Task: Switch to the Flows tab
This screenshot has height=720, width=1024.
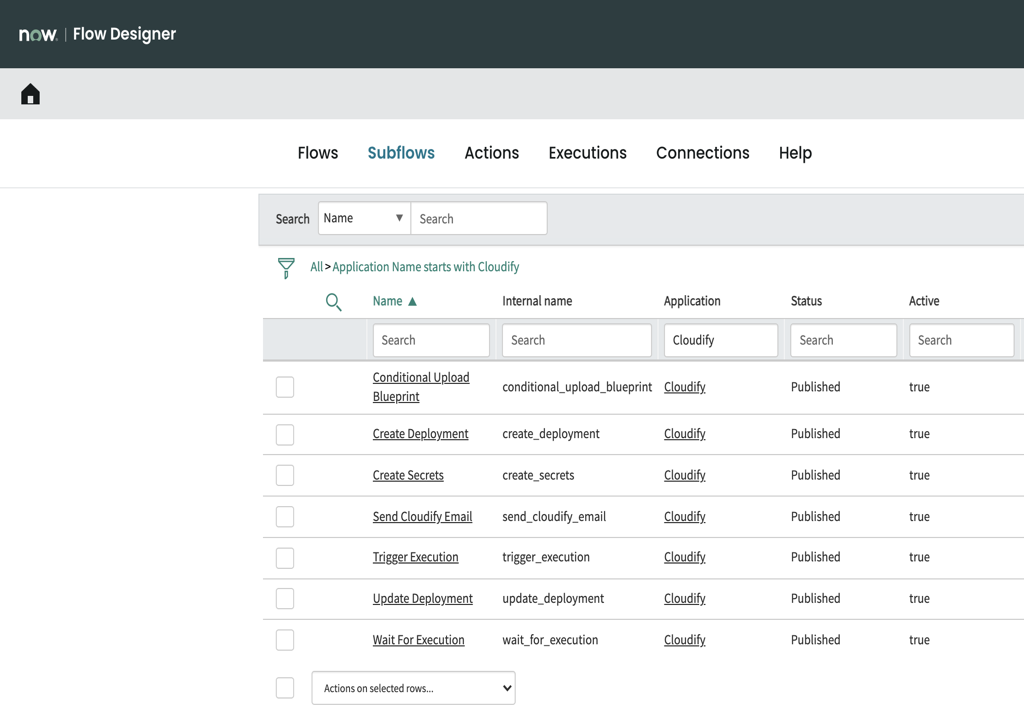Action: [318, 153]
